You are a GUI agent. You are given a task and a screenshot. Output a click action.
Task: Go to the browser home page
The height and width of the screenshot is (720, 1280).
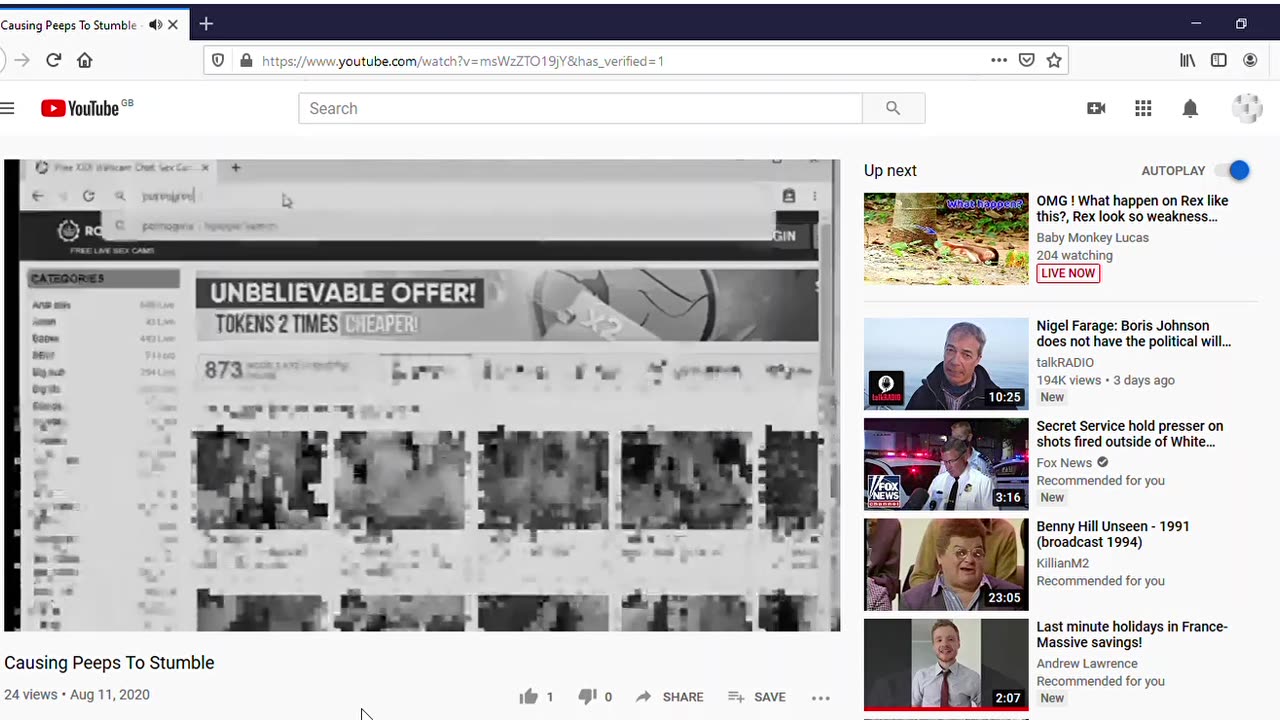tap(85, 61)
